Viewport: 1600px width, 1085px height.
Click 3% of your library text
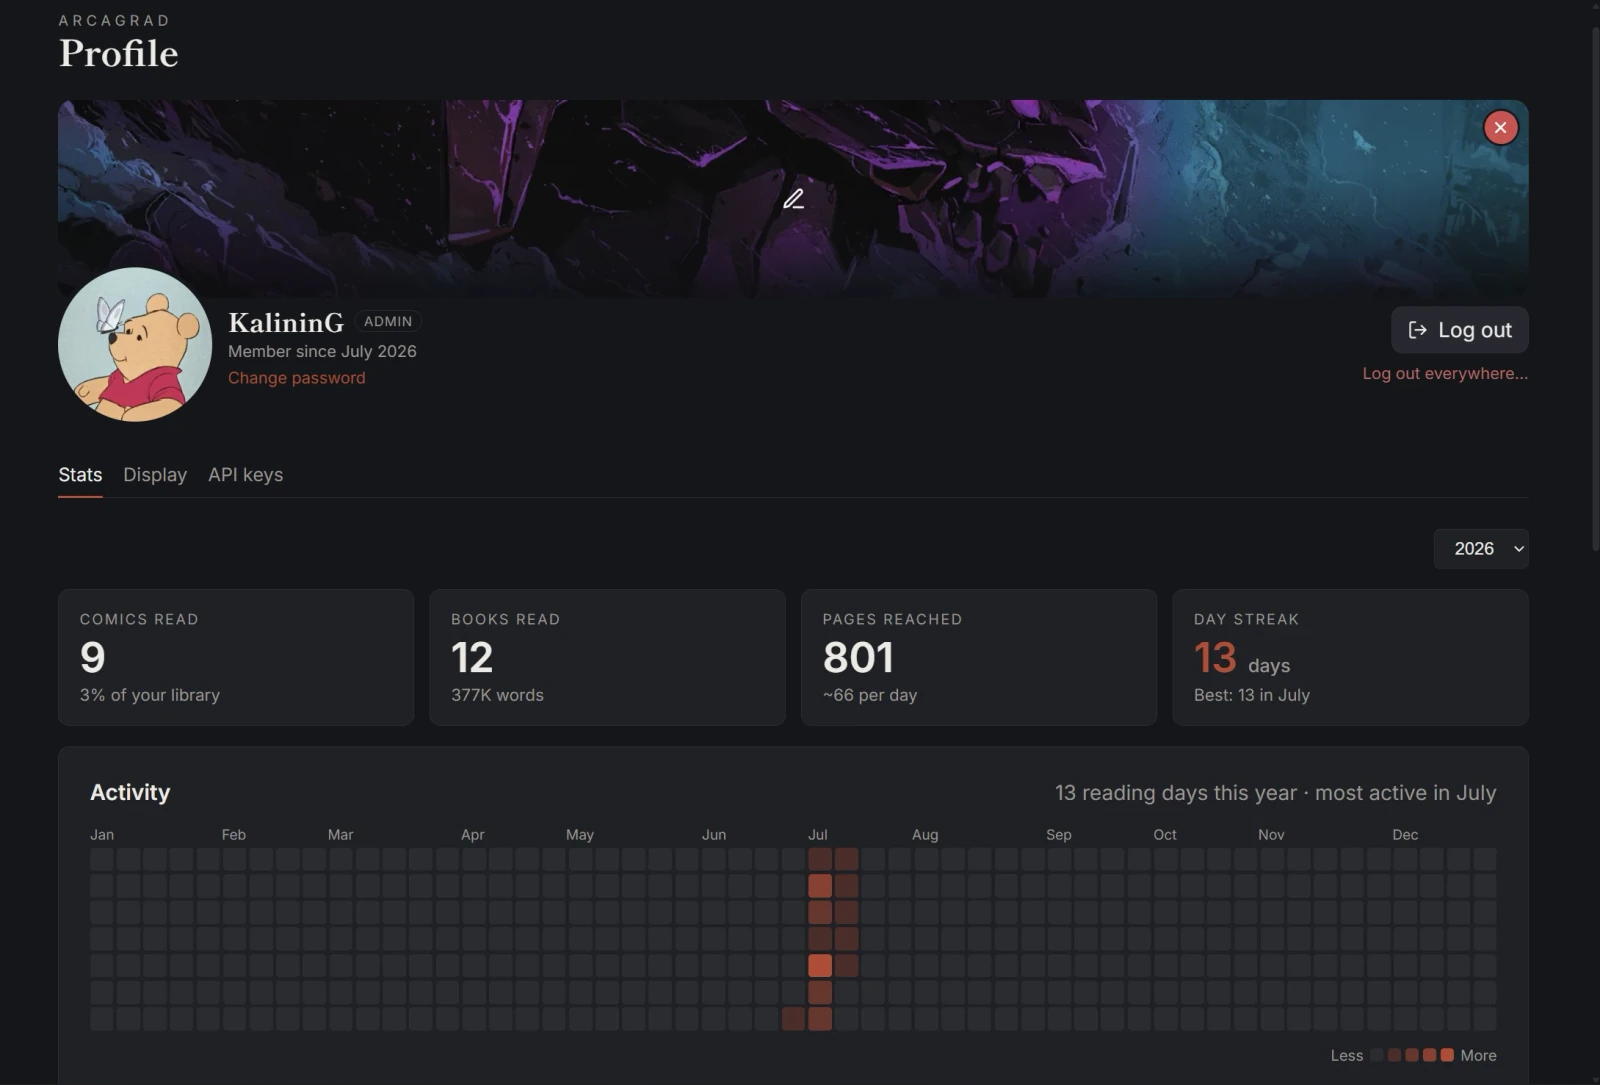click(150, 695)
